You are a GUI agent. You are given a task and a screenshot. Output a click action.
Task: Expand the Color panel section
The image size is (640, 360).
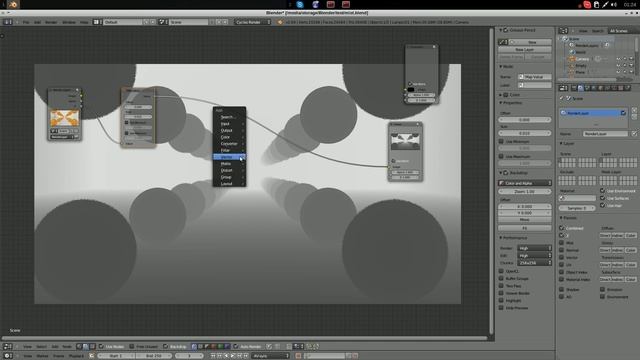click(x=501, y=95)
